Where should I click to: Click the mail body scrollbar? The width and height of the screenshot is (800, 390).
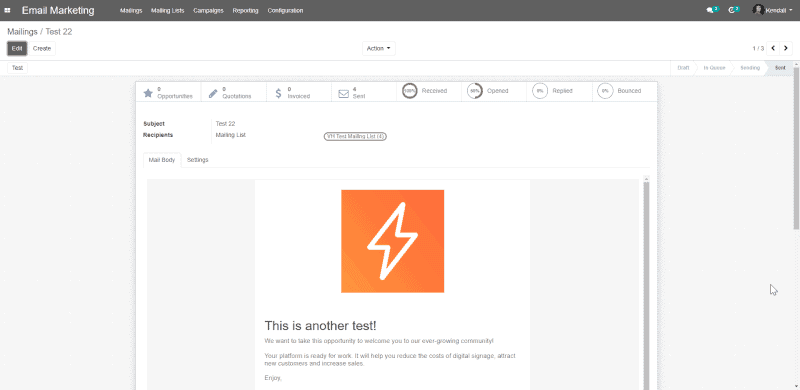646,286
